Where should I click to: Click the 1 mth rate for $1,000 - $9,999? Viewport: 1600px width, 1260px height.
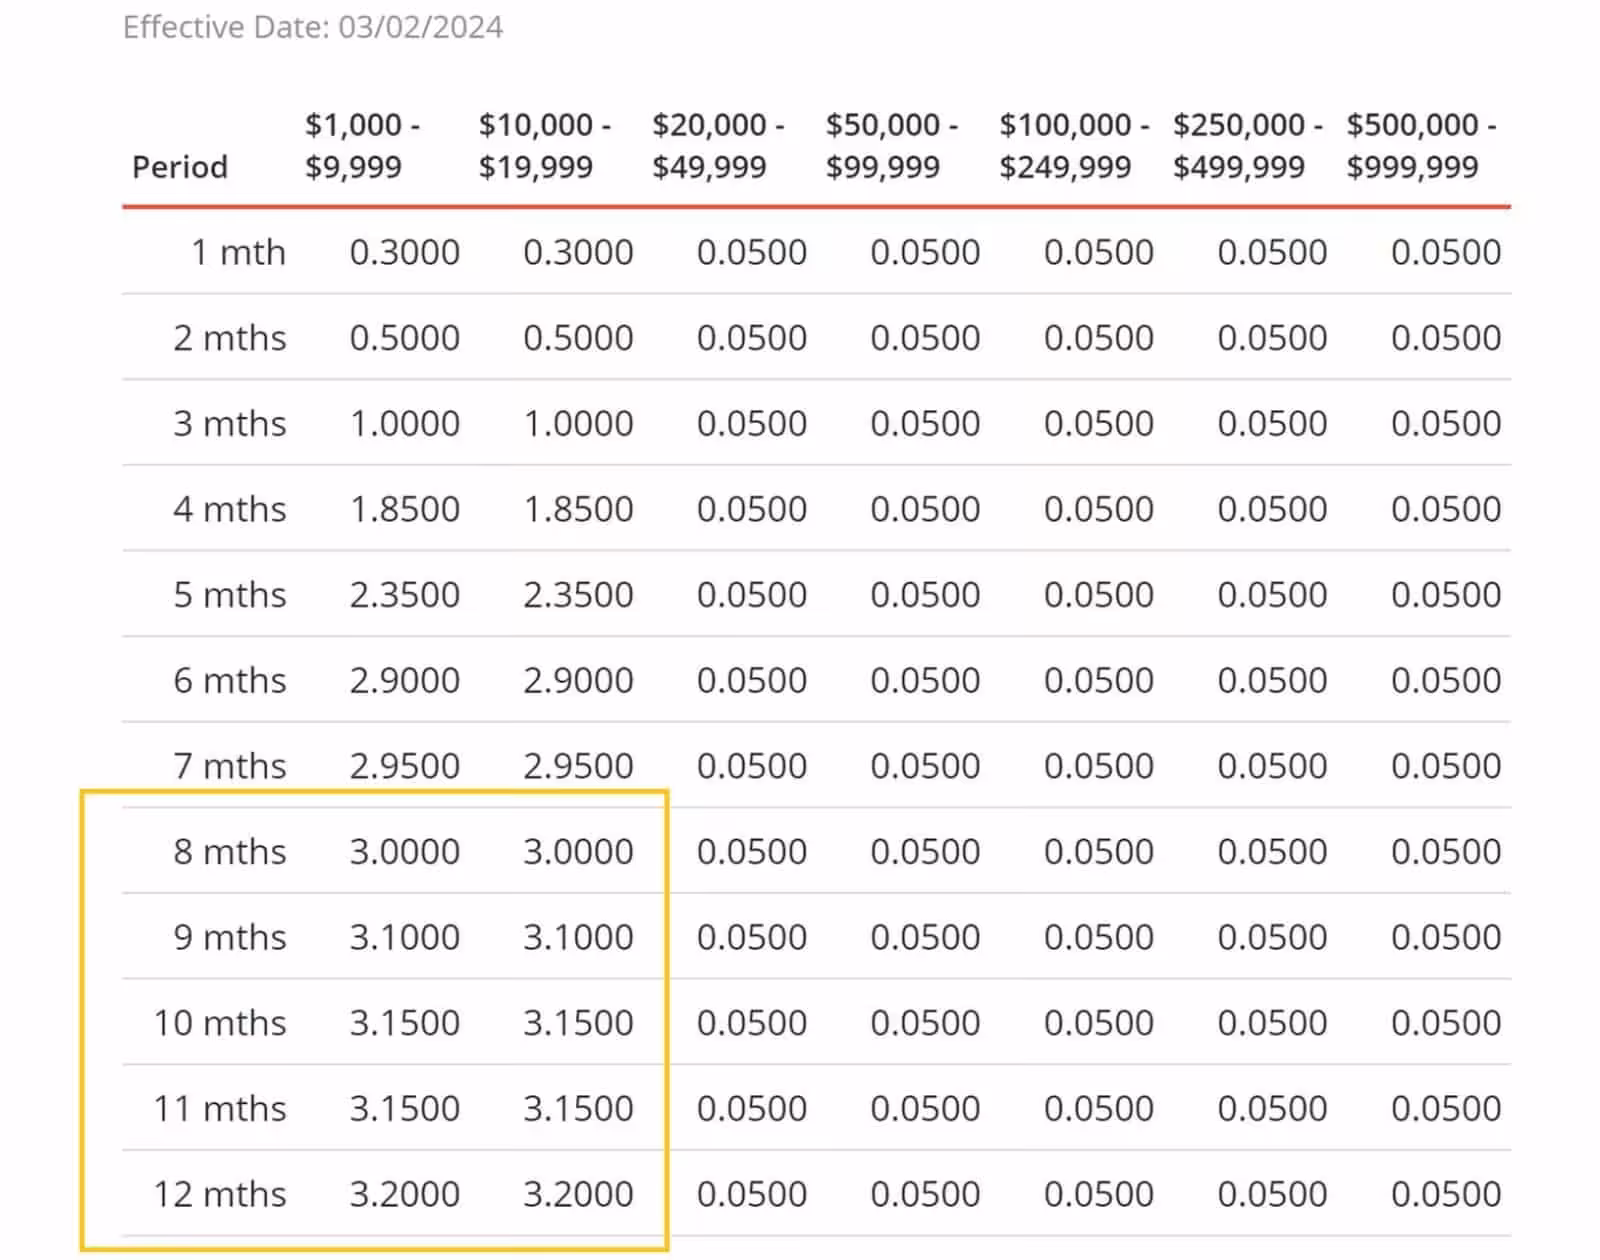(405, 252)
